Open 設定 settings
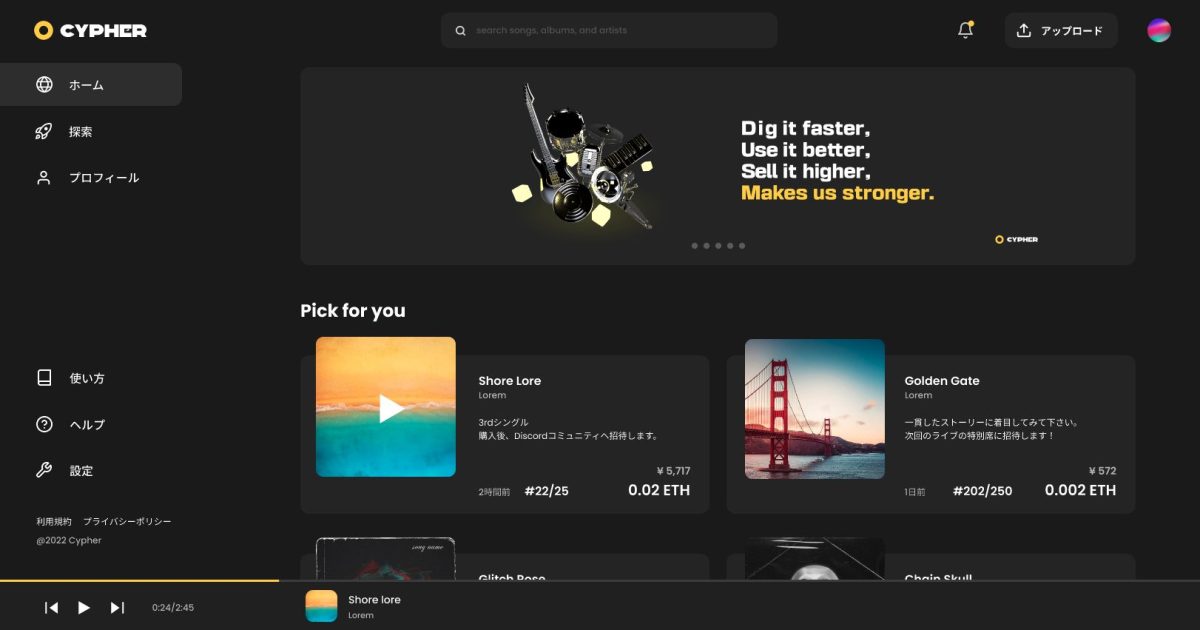 click(x=80, y=471)
